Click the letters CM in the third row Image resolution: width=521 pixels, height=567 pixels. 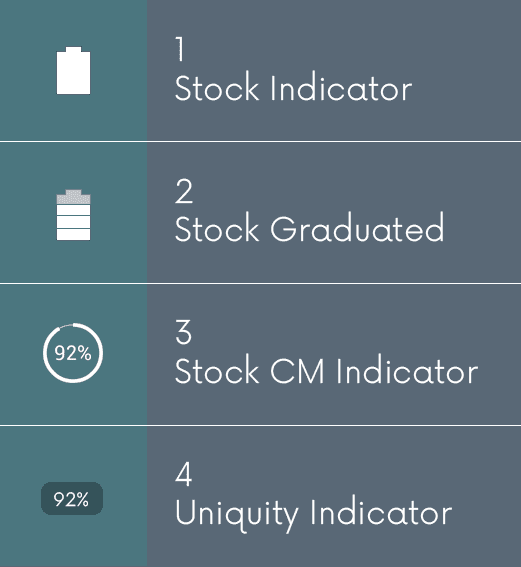tap(297, 371)
